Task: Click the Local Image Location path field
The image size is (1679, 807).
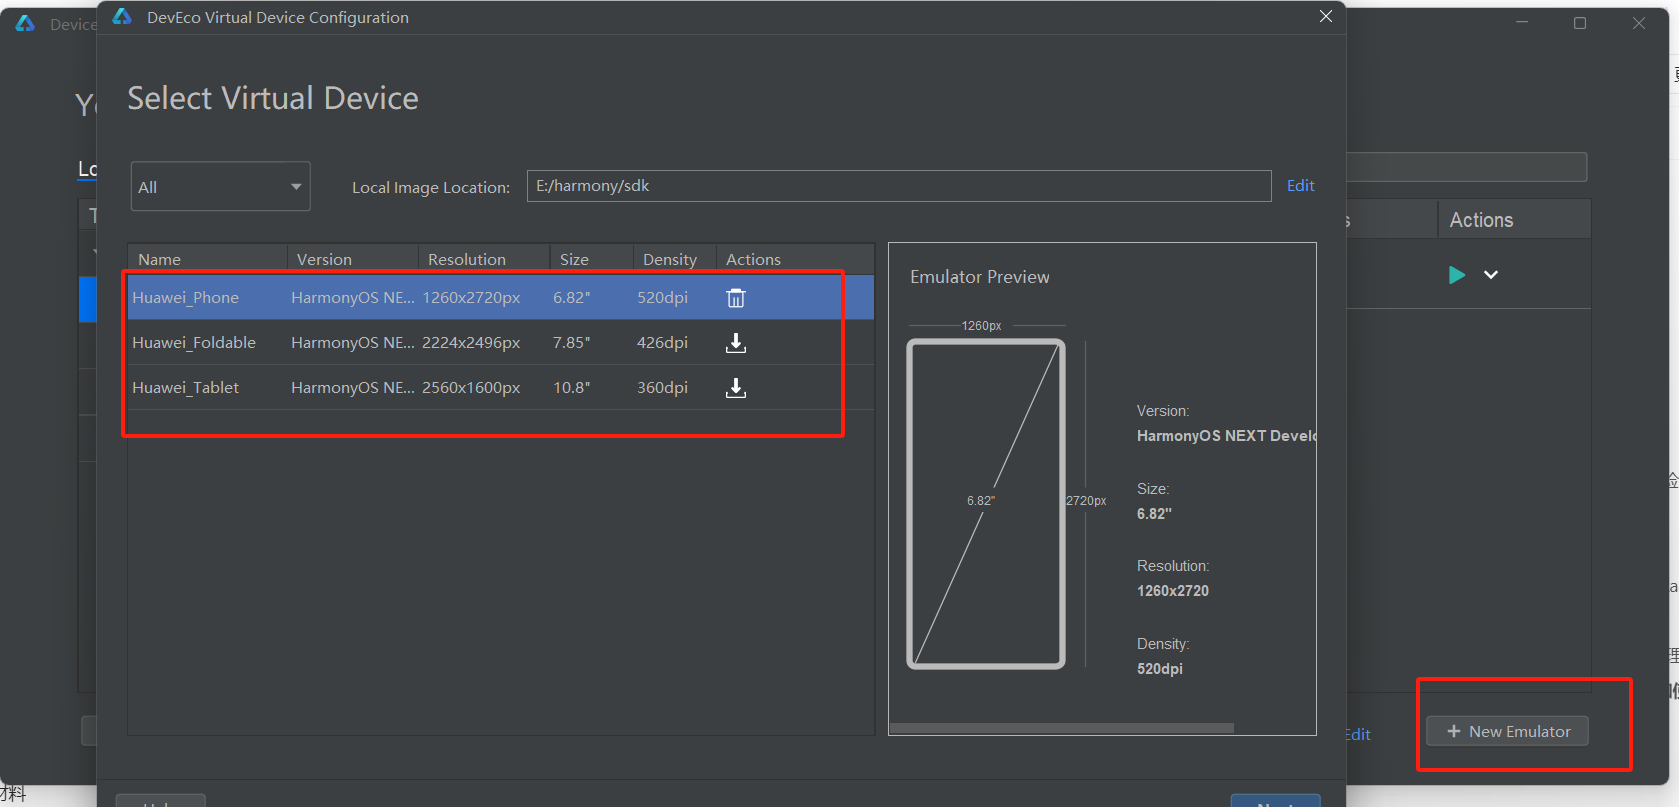Action: click(x=899, y=186)
